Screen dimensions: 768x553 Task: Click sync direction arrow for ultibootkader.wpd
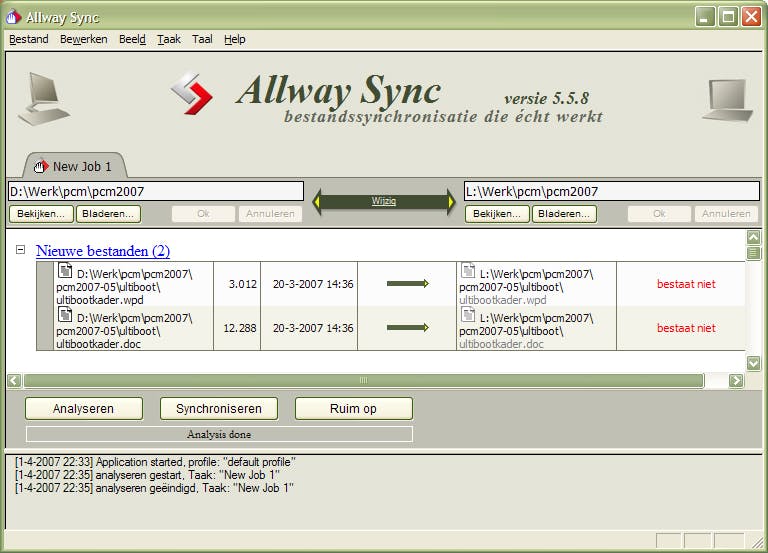click(408, 284)
